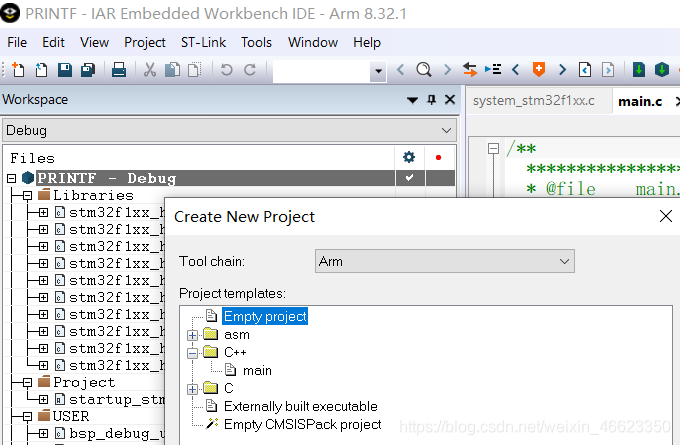Expand the bsp_debug file node

point(43,433)
